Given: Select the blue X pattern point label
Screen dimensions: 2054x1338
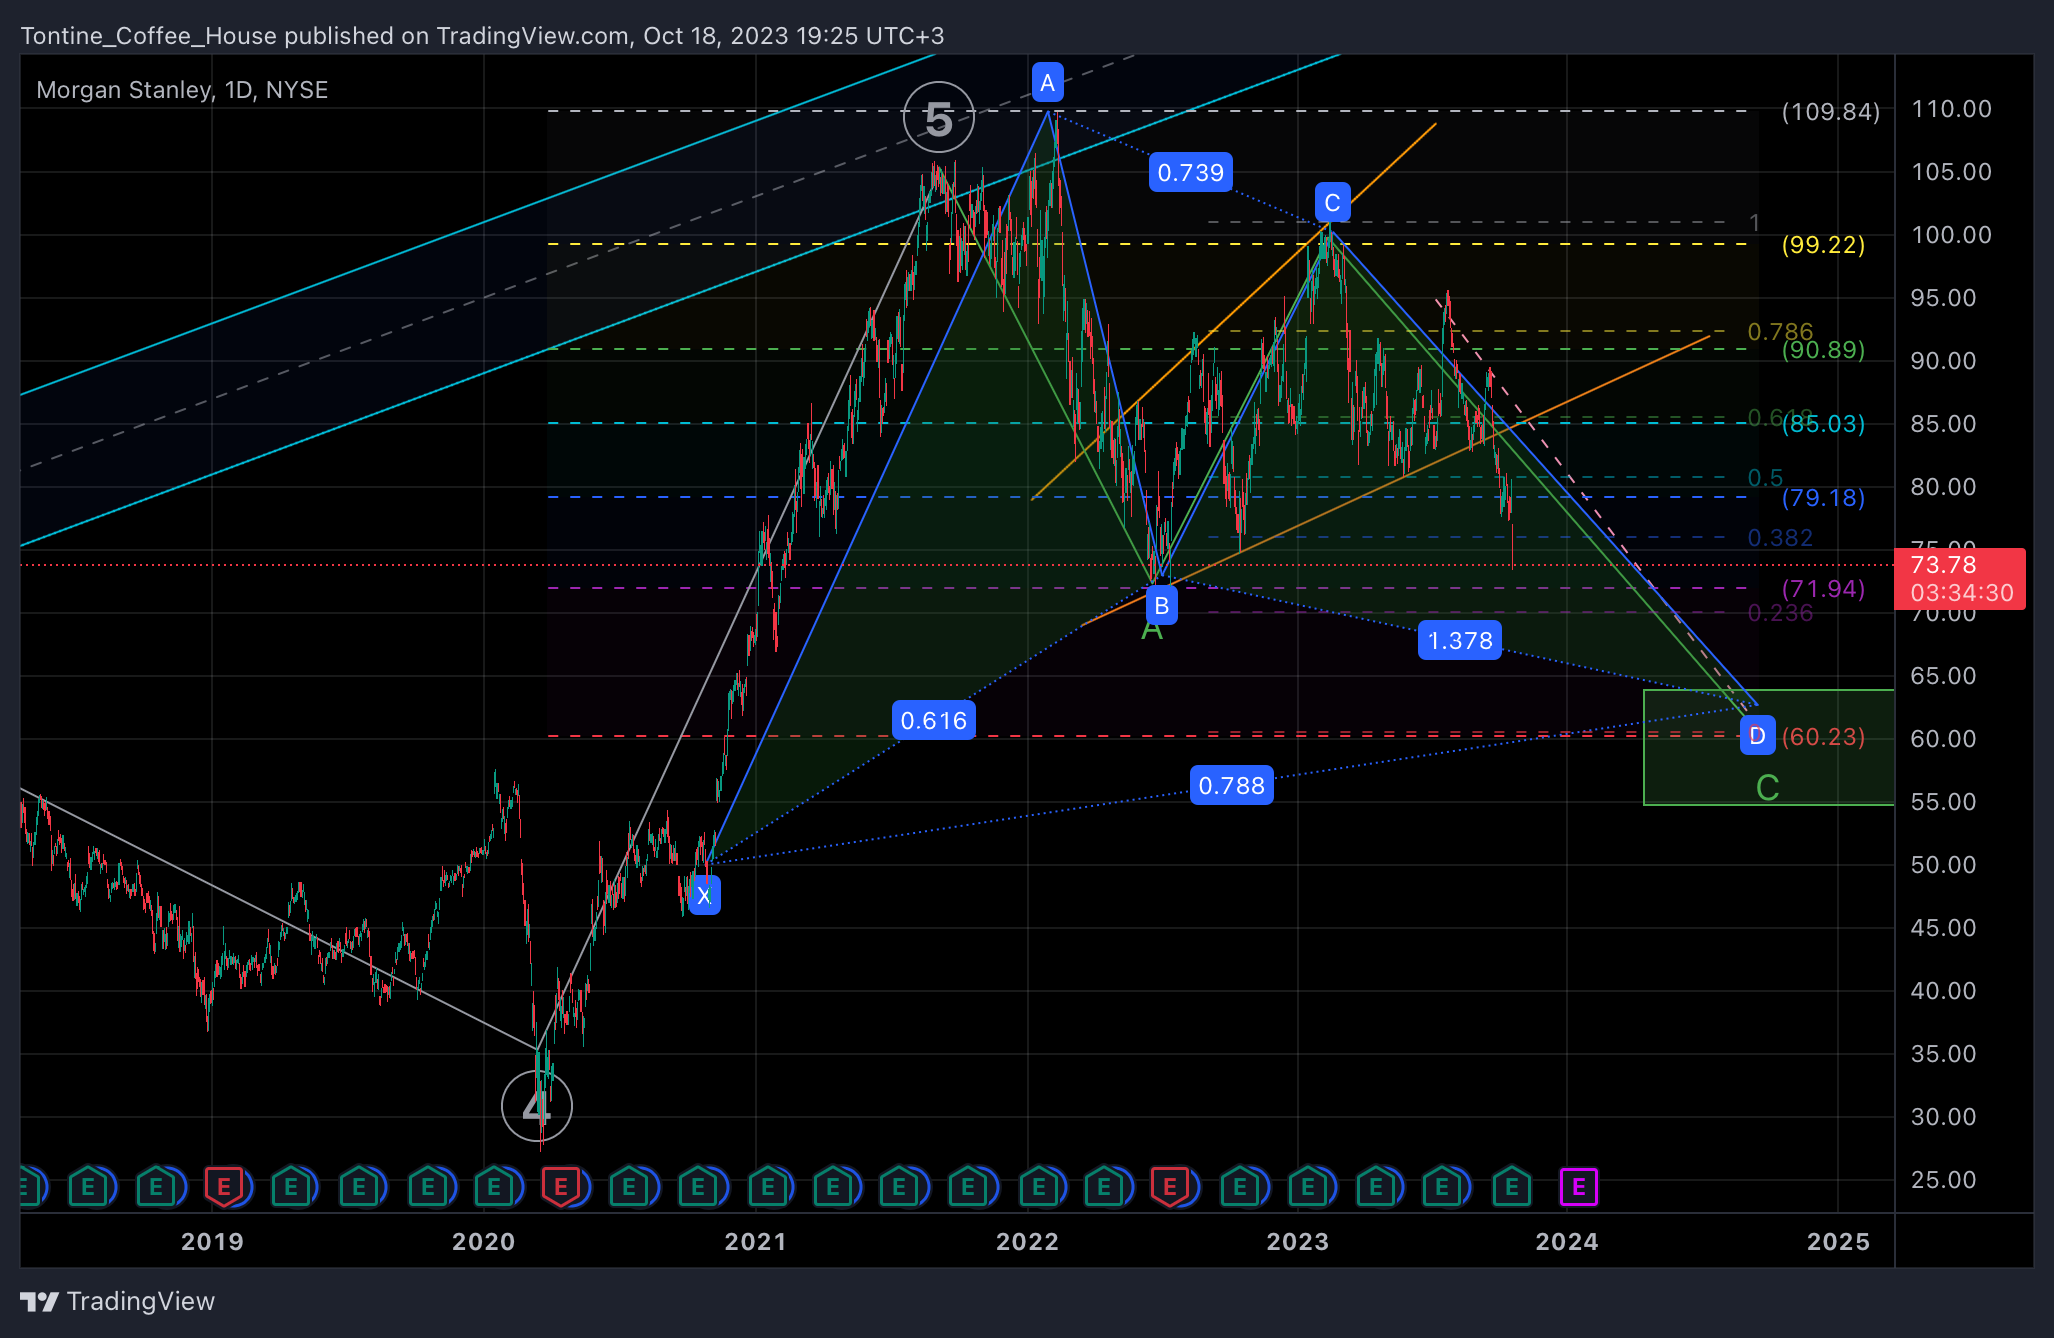Looking at the screenshot, I should [x=704, y=895].
